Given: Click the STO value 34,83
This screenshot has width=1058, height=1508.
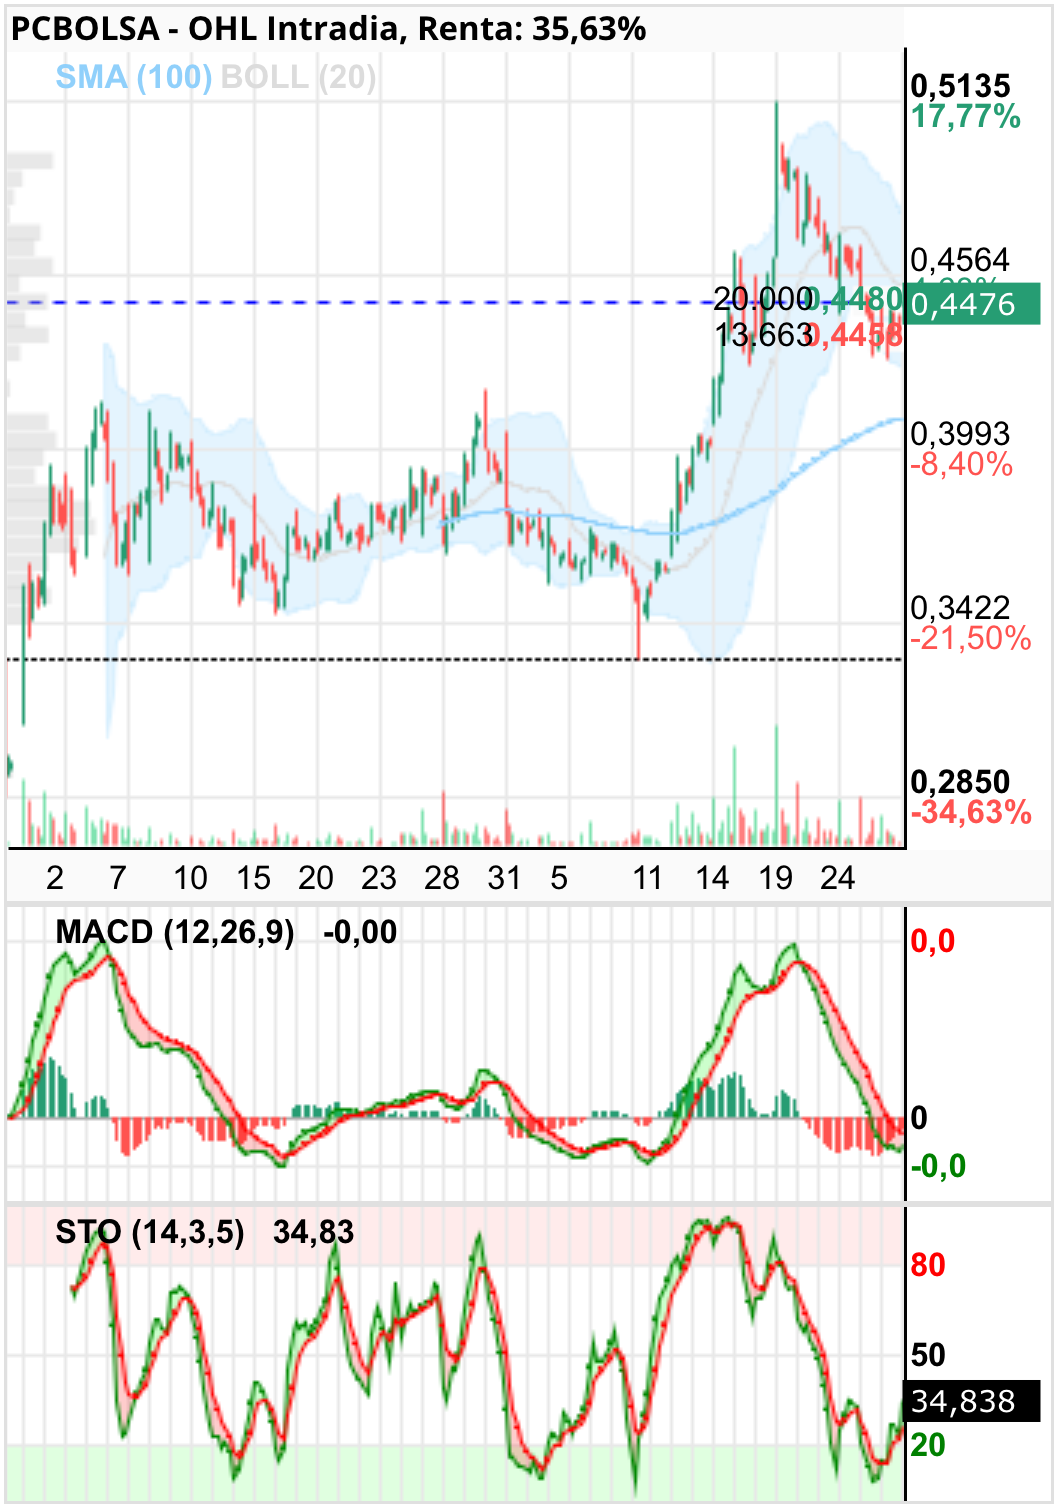Looking at the screenshot, I should click(313, 1232).
